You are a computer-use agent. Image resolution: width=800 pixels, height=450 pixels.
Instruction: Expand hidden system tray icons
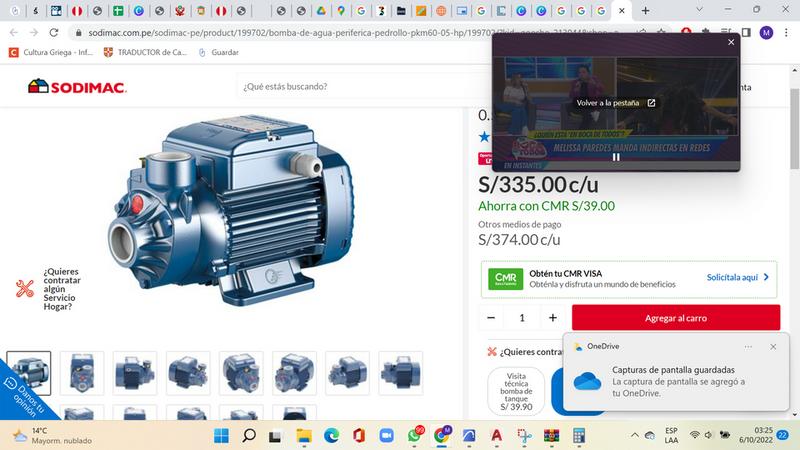click(635, 435)
